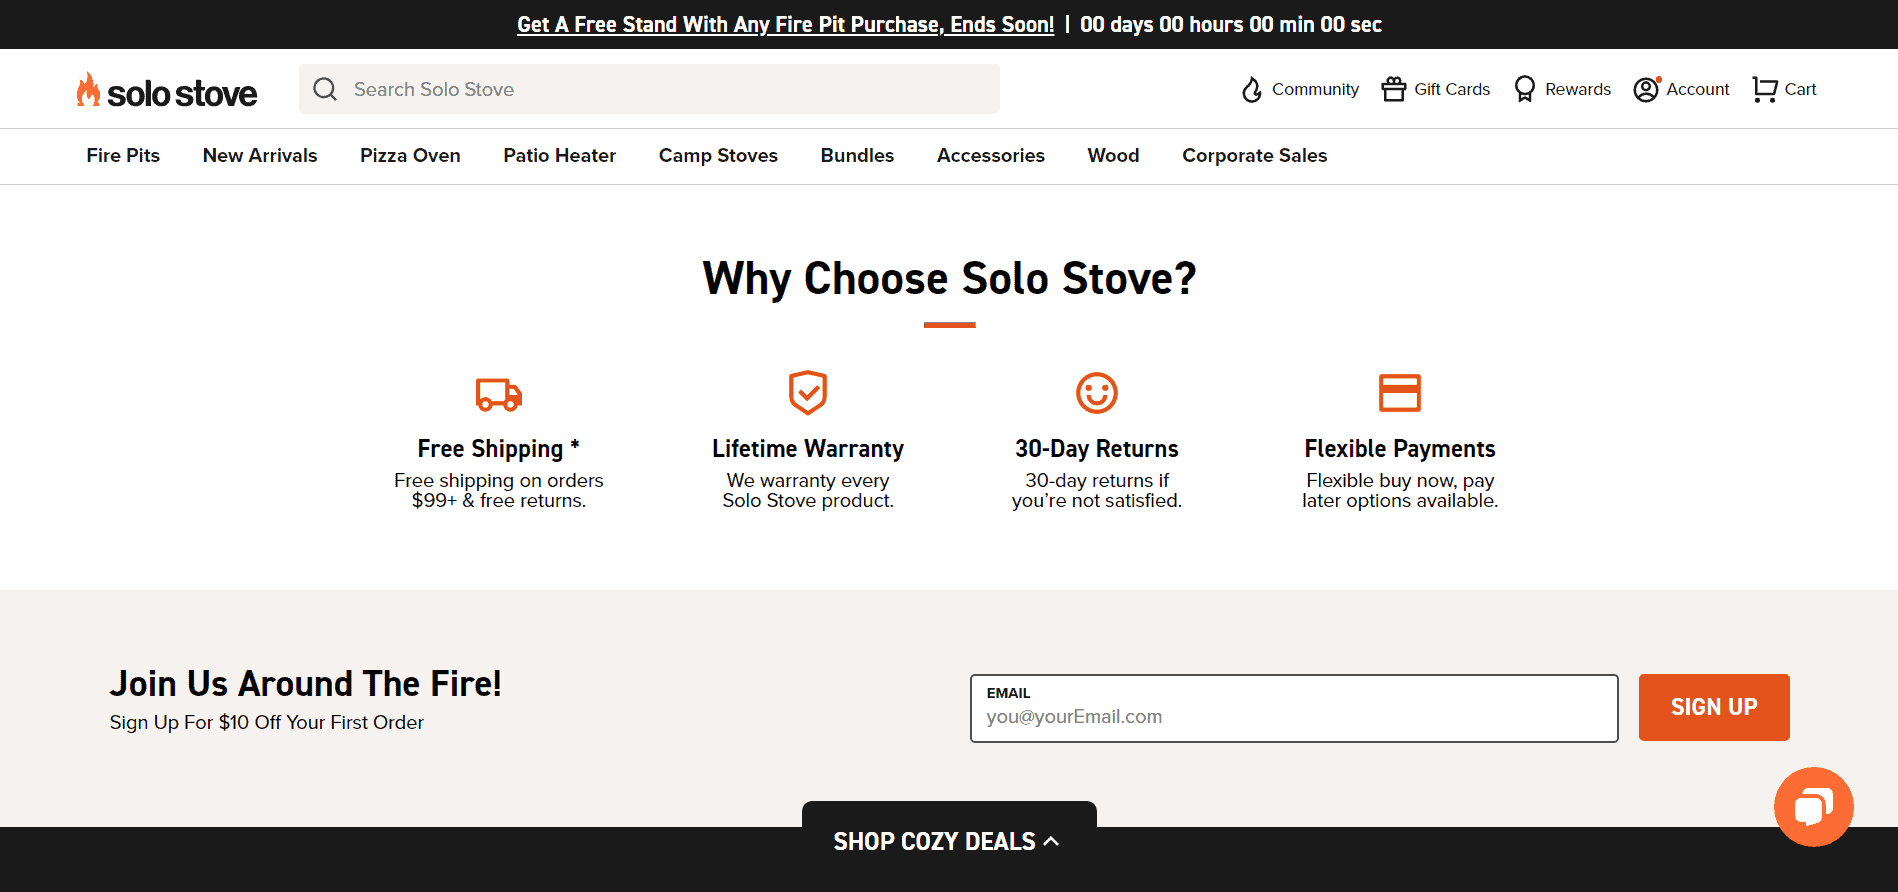Go to Corporate Sales page

1254,155
